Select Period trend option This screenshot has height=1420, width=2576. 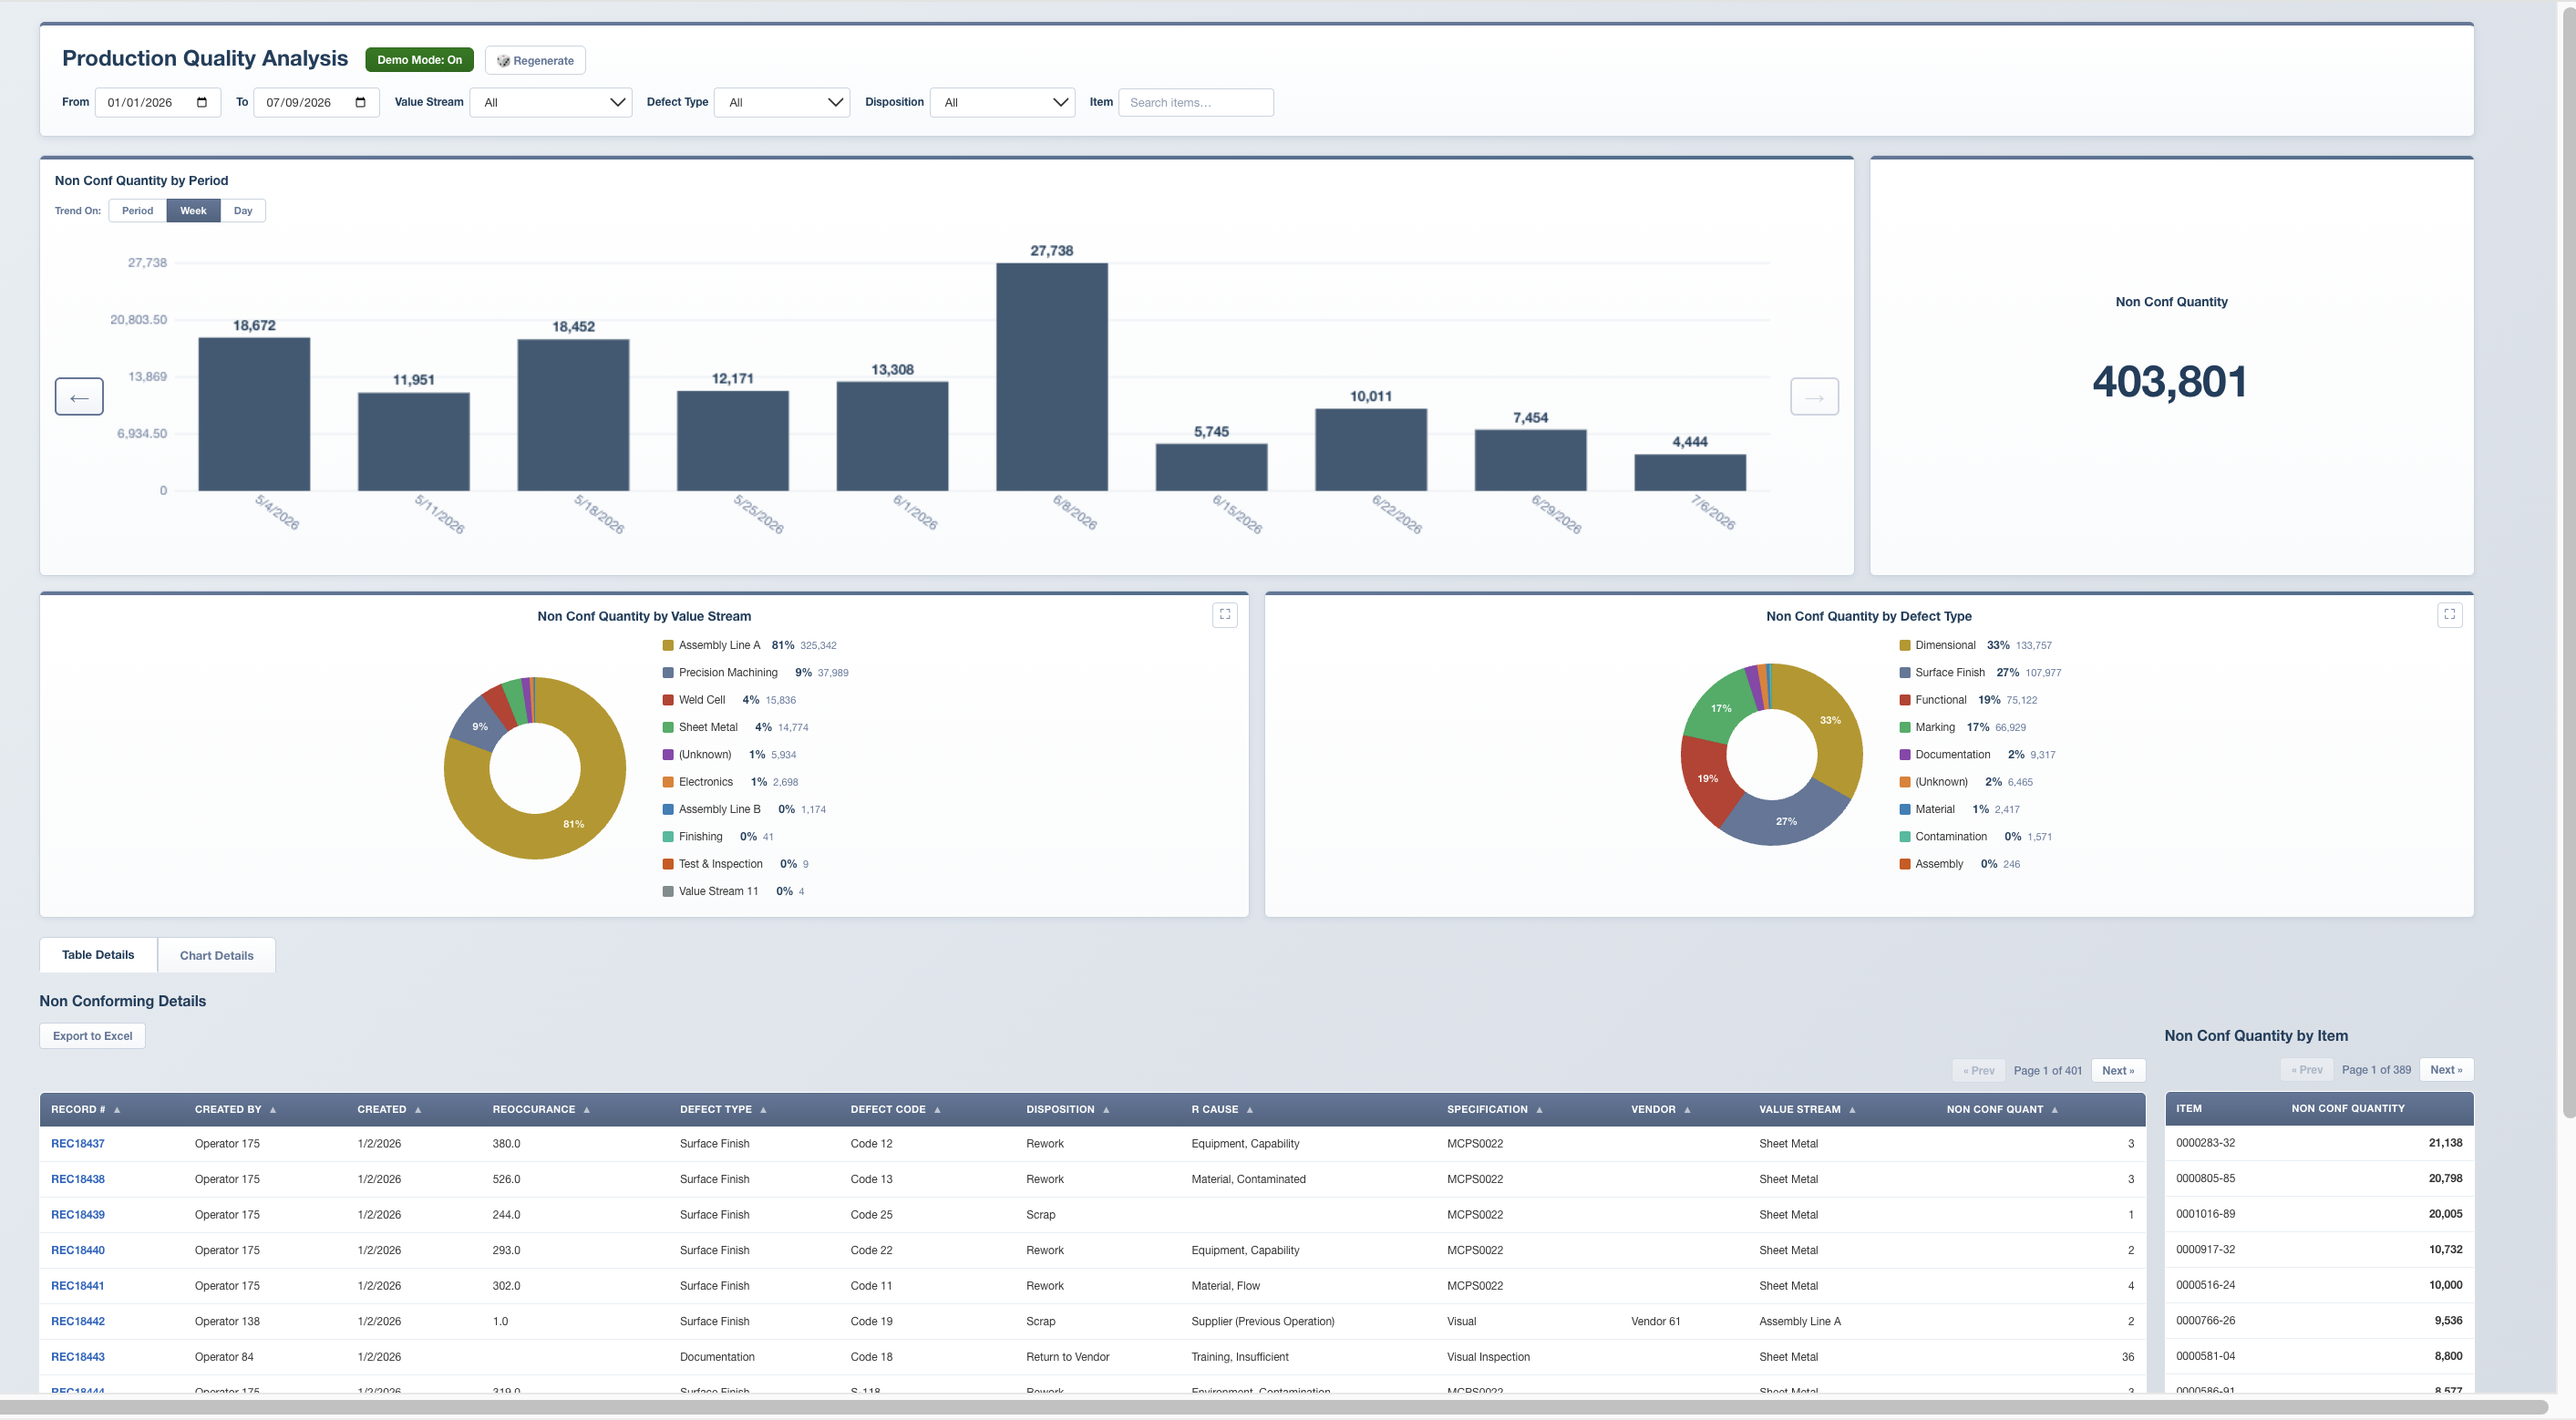[x=138, y=210]
